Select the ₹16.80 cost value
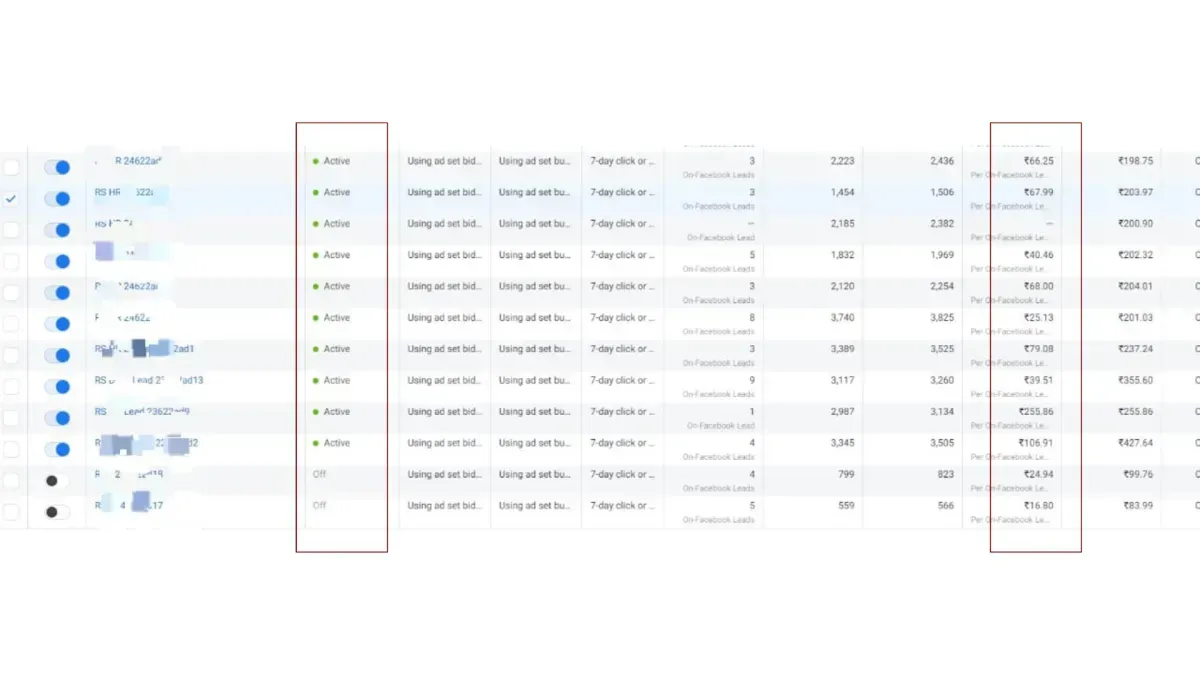Viewport: 1200px width, 675px height. point(1038,505)
